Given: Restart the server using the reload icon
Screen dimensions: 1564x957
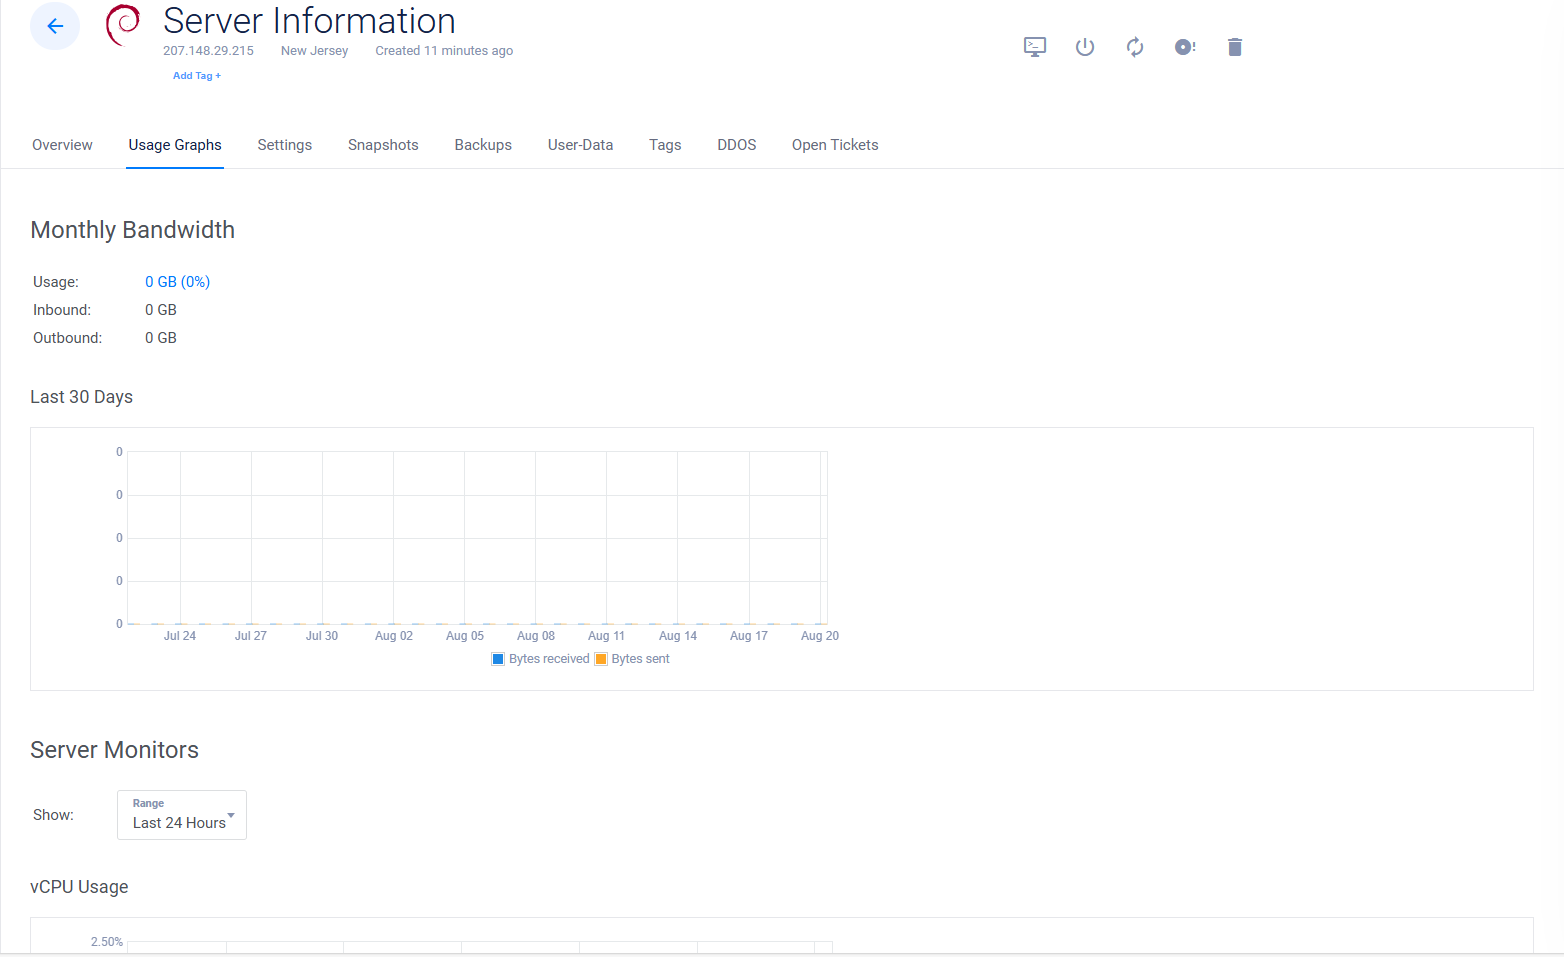Looking at the screenshot, I should click(1135, 47).
